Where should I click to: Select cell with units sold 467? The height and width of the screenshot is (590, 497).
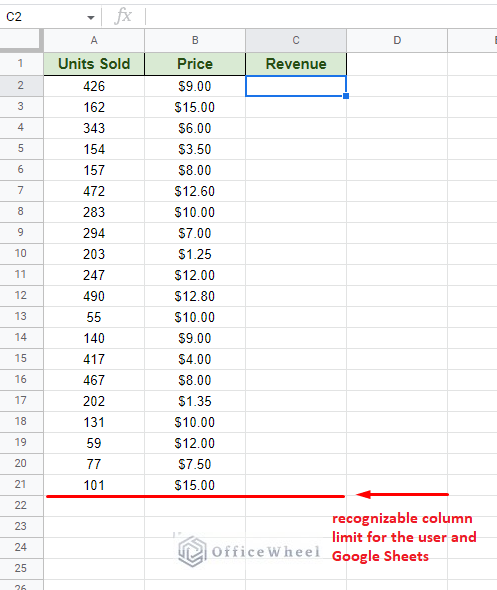(94, 380)
